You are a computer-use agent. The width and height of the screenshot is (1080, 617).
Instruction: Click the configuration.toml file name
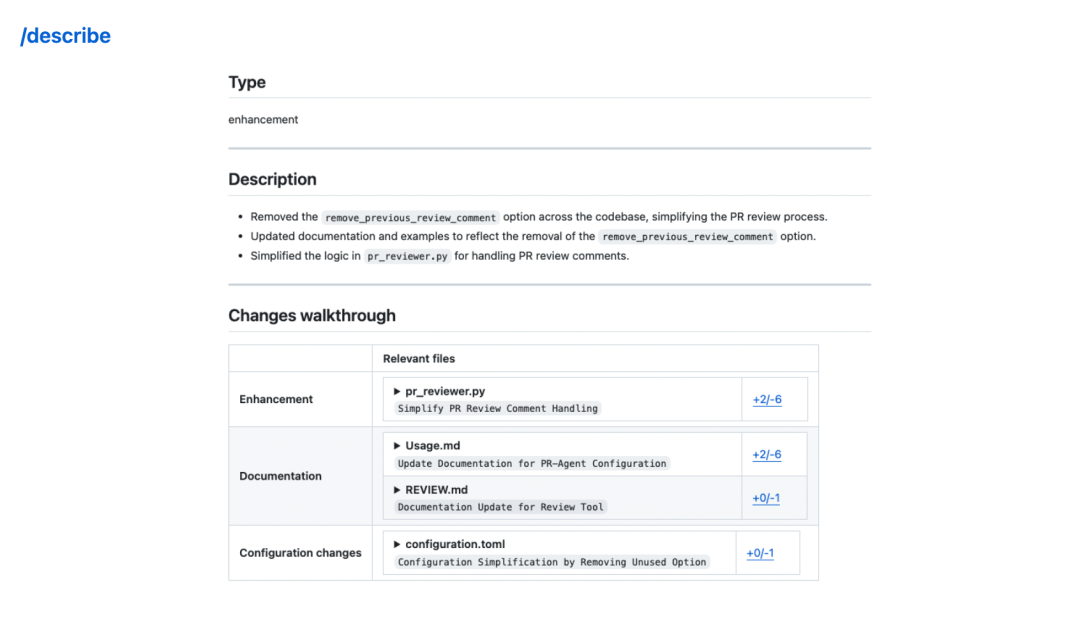click(455, 544)
